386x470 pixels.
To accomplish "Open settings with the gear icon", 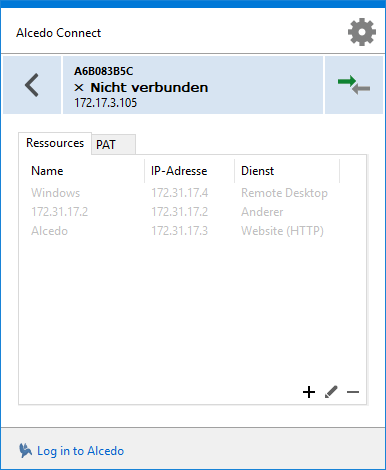I will (x=362, y=32).
